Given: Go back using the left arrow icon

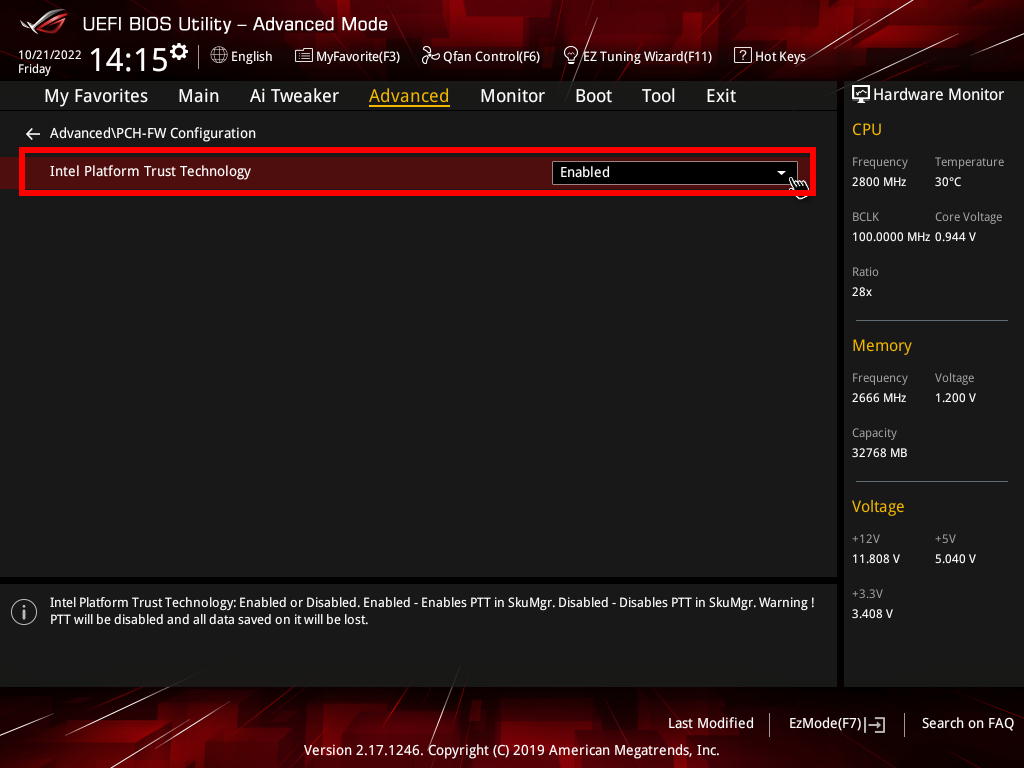Looking at the screenshot, I should [33, 134].
